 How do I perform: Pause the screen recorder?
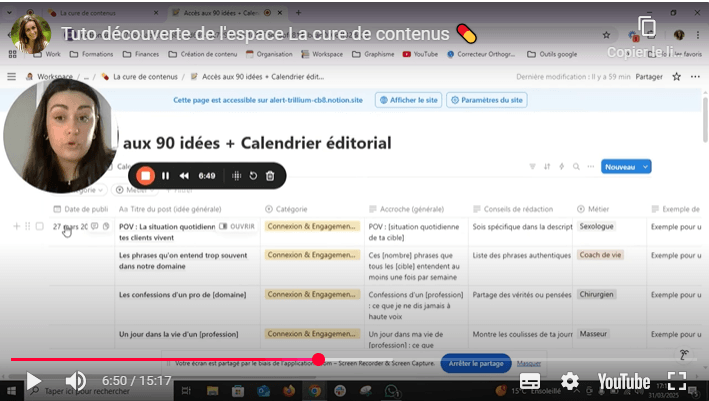tap(166, 176)
